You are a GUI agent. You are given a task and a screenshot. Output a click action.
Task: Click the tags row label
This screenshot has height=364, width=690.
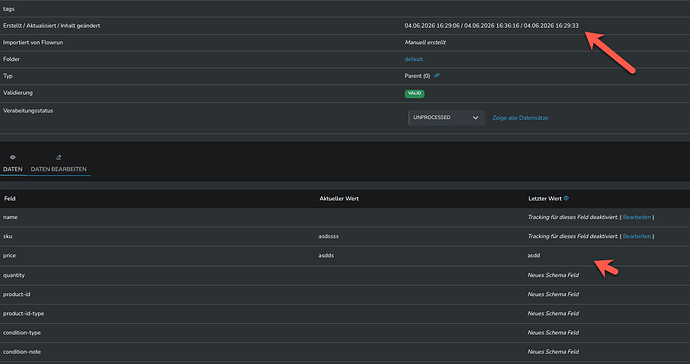pyautogui.click(x=9, y=9)
